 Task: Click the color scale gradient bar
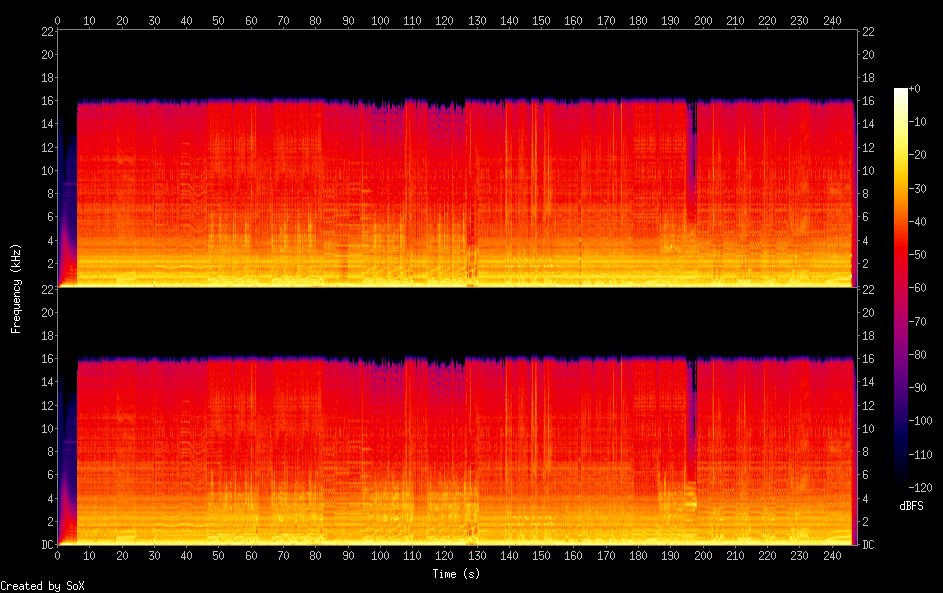900,287
